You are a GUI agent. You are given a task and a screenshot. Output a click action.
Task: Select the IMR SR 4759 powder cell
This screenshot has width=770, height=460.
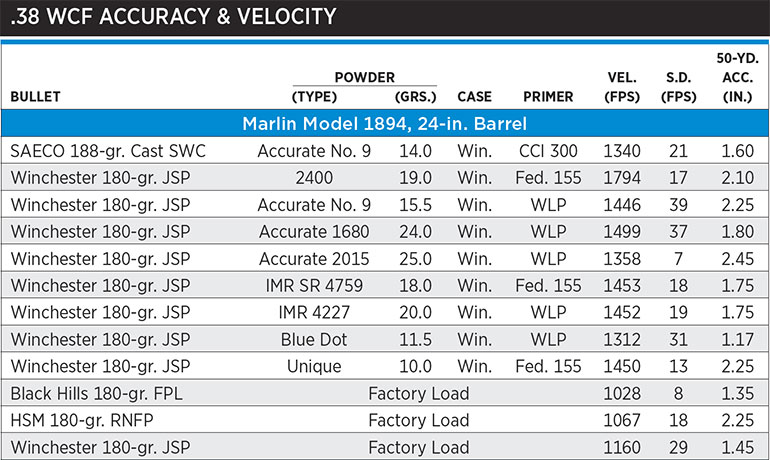pyautogui.click(x=314, y=286)
